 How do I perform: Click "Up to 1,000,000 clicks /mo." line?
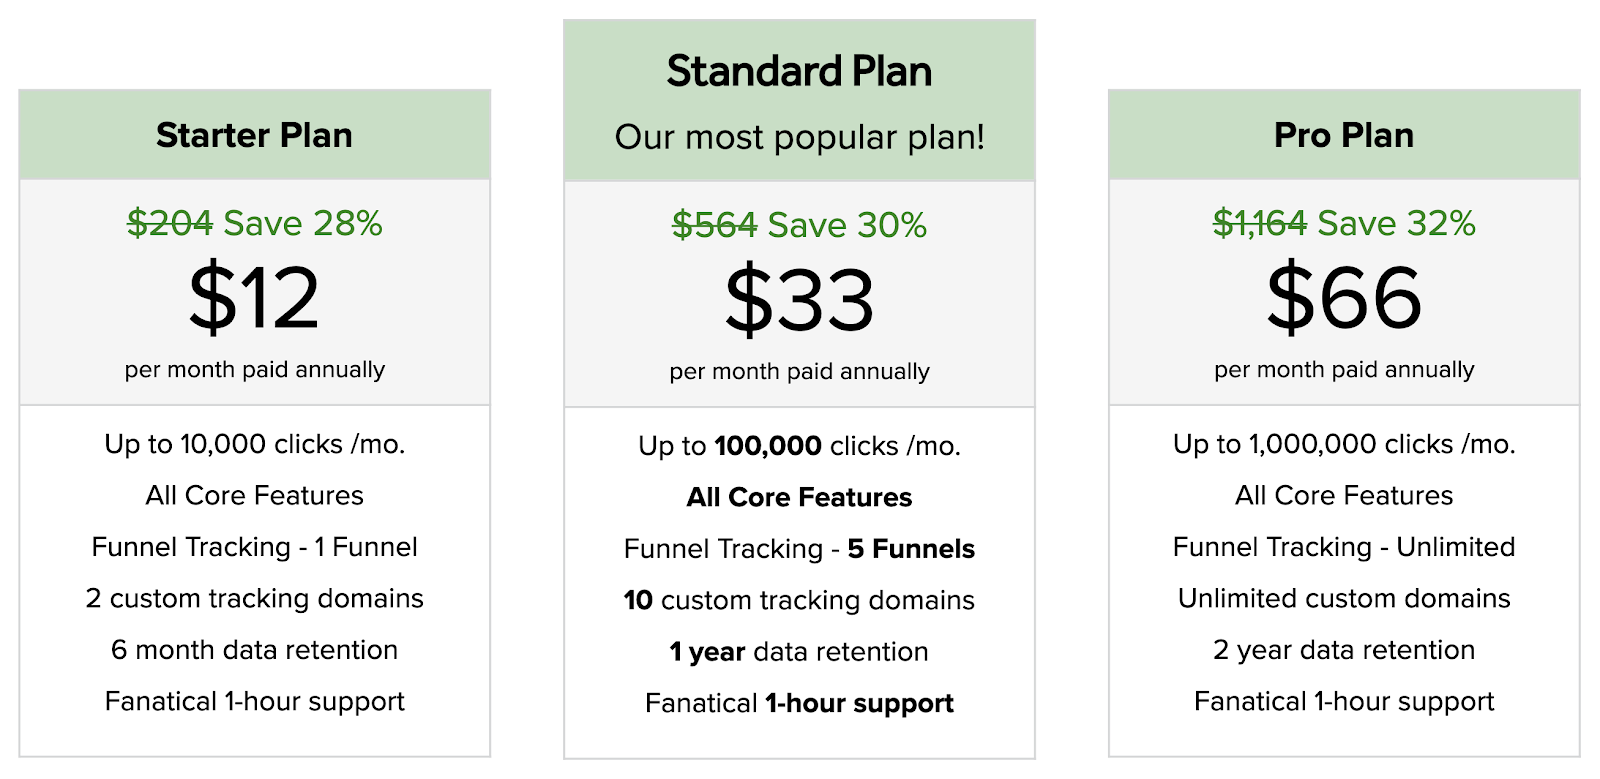click(x=1344, y=444)
